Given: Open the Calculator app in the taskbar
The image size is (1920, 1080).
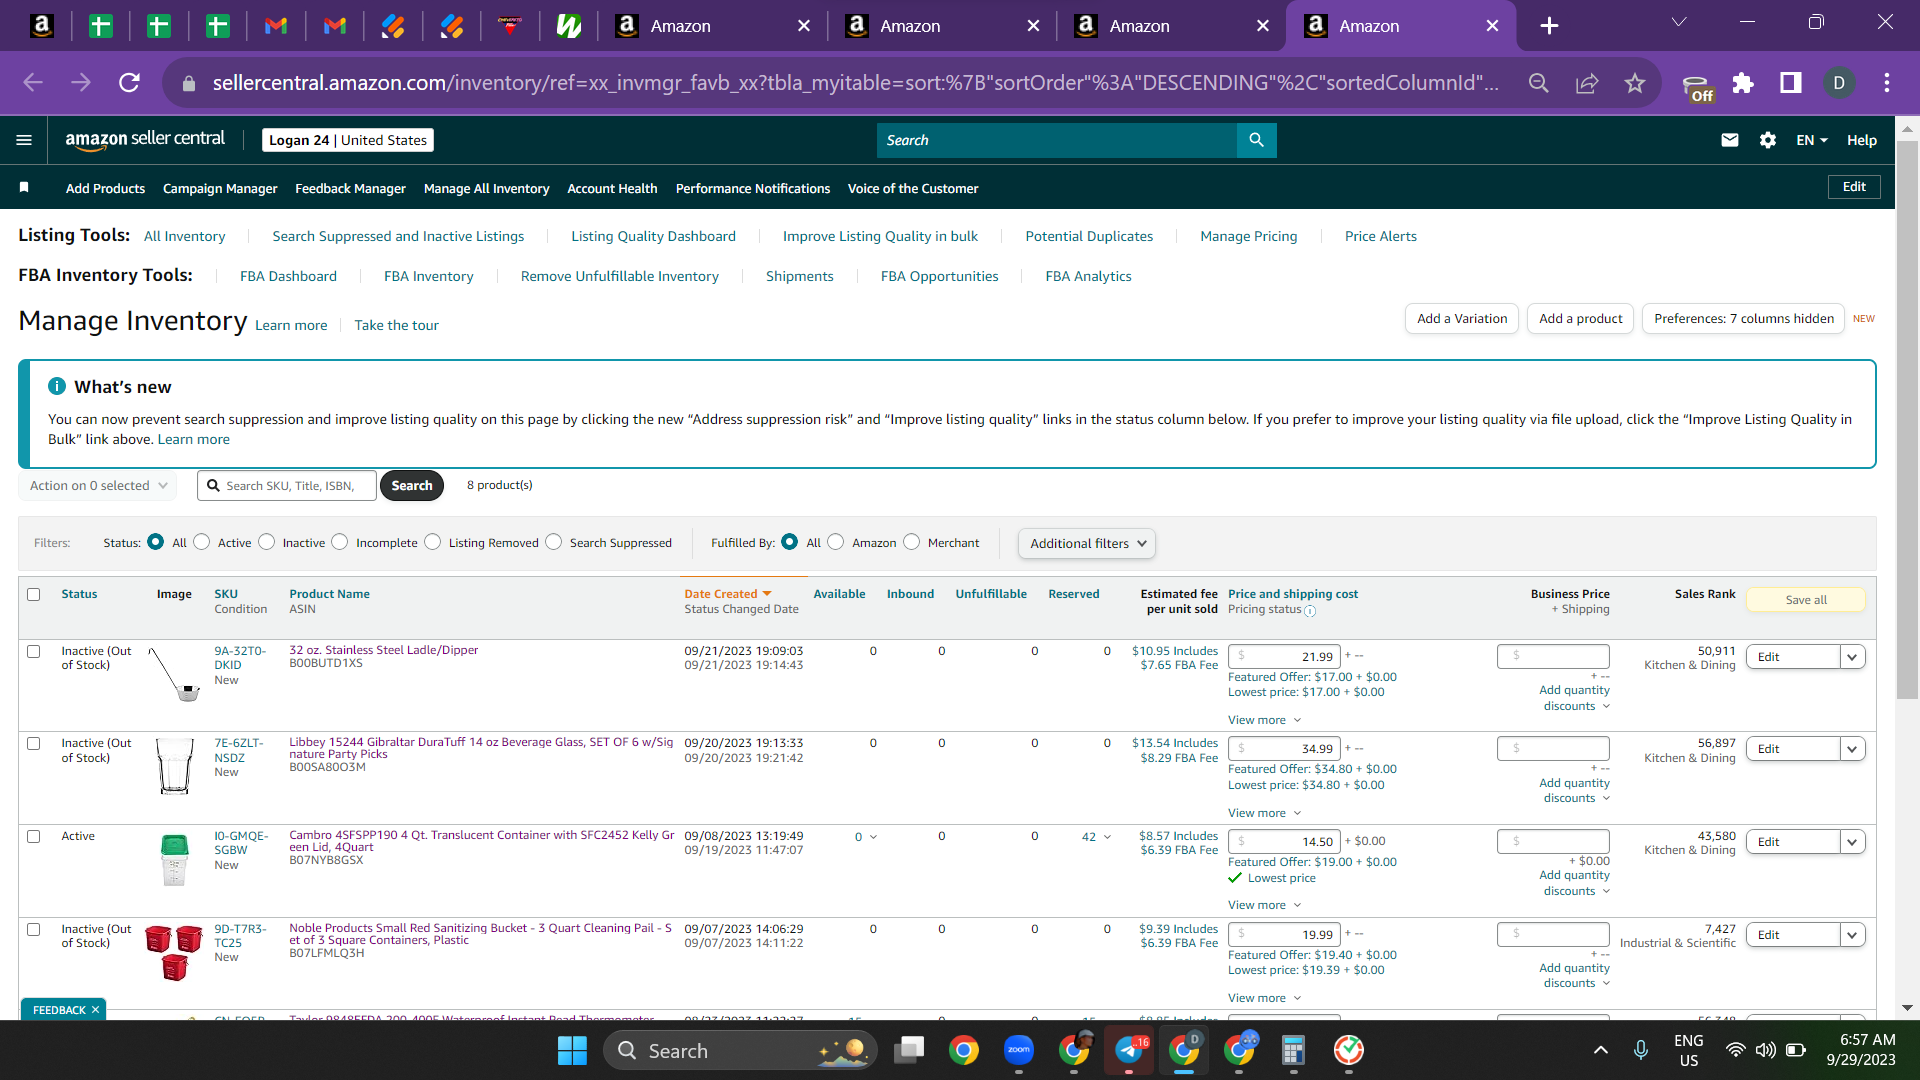Looking at the screenshot, I should point(1293,1050).
